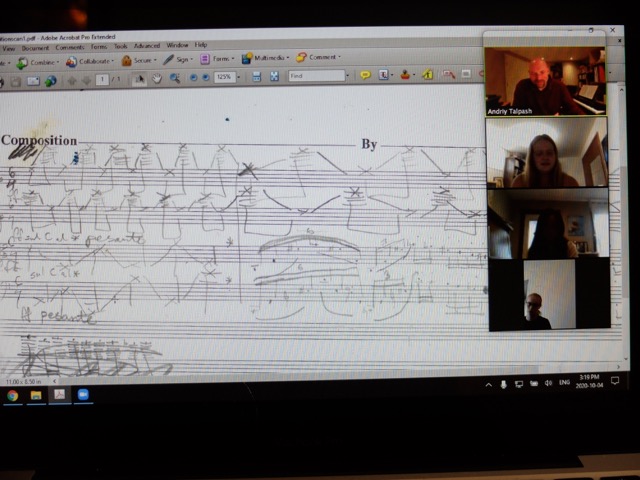Open the View menu
640x480 pixels.
tap(9, 49)
